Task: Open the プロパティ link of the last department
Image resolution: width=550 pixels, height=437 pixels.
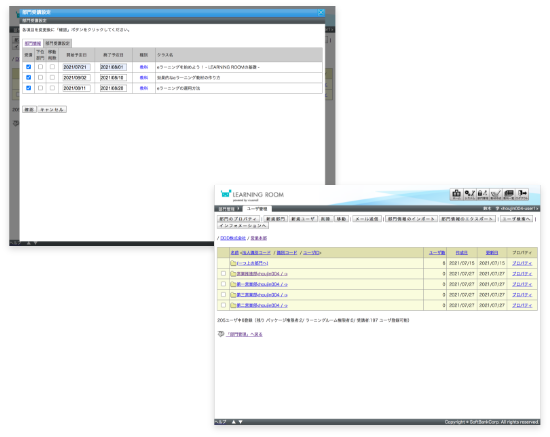Action: (x=522, y=305)
